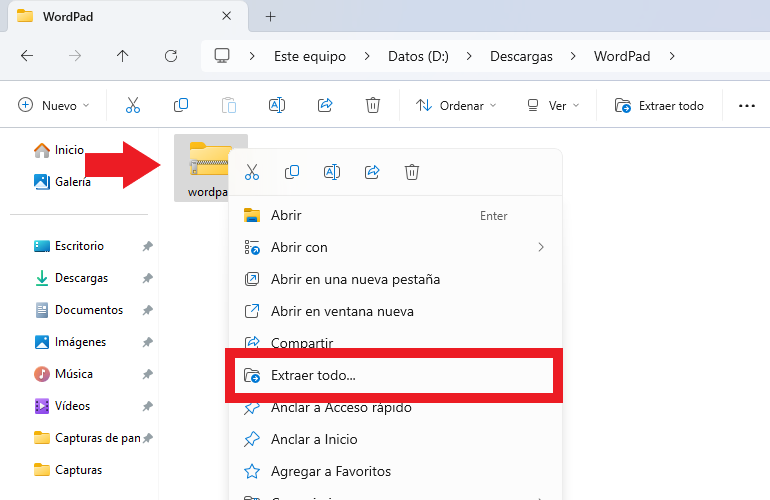Click Delete icon in context menu
The width and height of the screenshot is (770, 500).
412,172
